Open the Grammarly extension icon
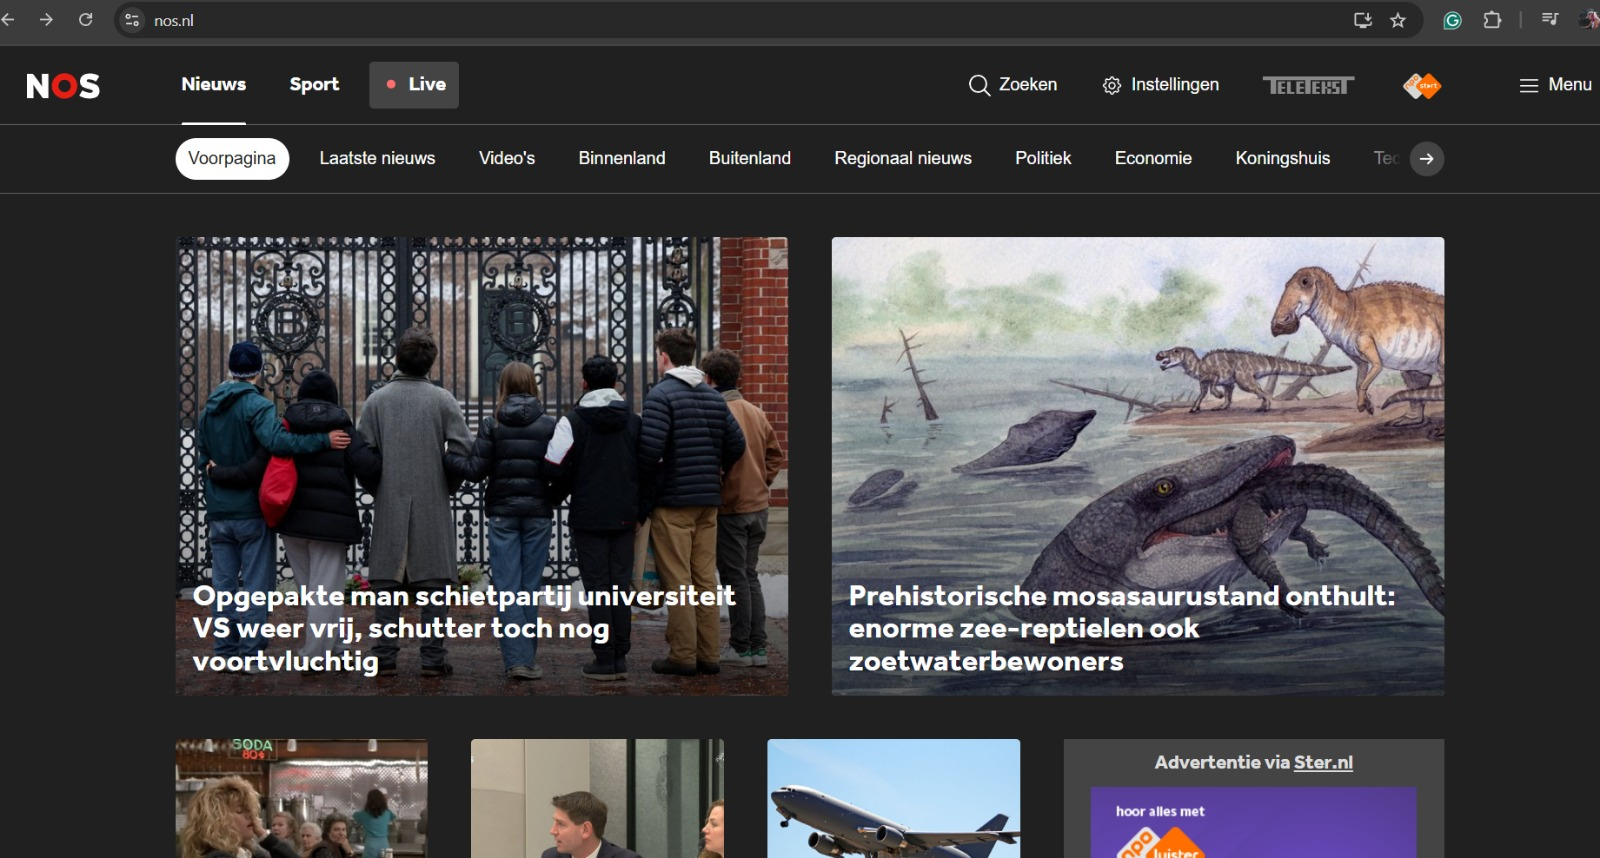This screenshot has width=1600, height=858. pyautogui.click(x=1452, y=20)
